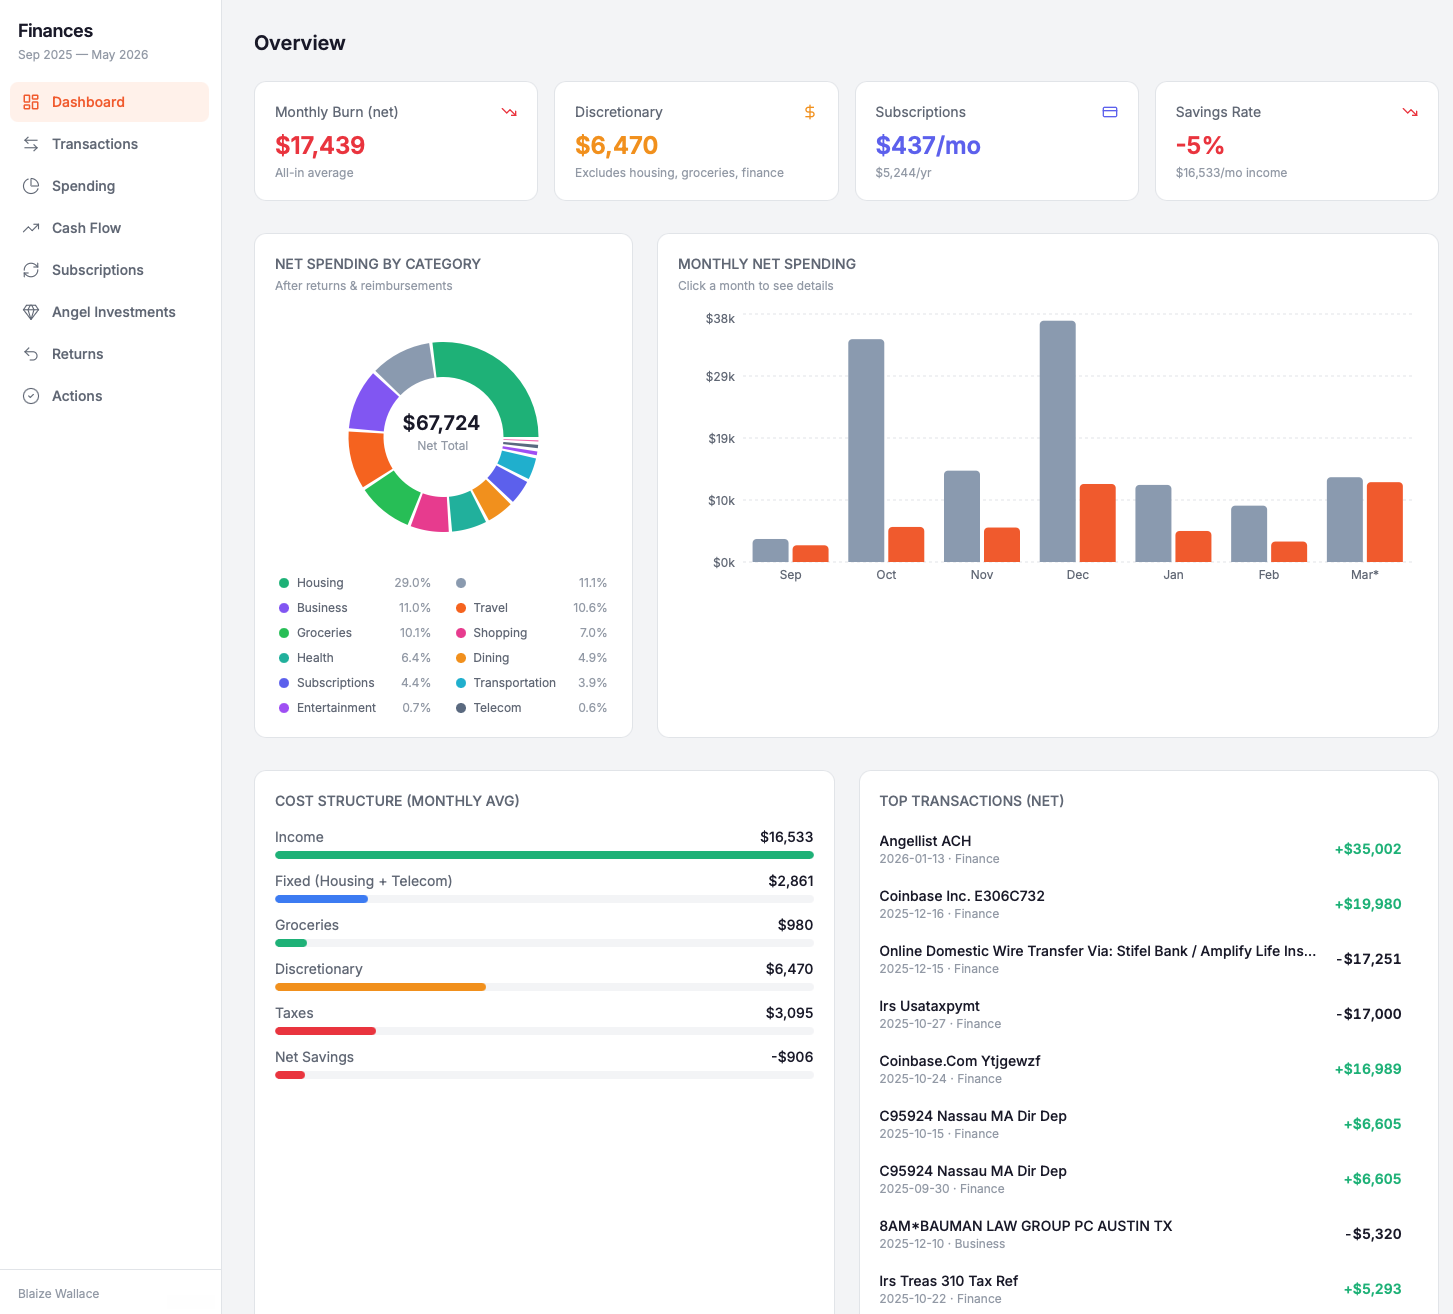Open the Spending section
This screenshot has width=1453, height=1314.
[109, 186]
